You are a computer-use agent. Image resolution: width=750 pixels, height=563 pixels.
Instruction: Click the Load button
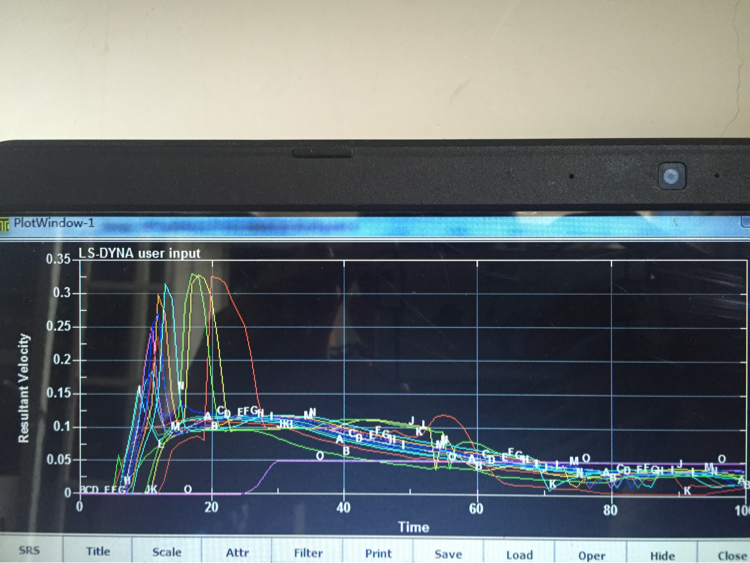coord(519,555)
